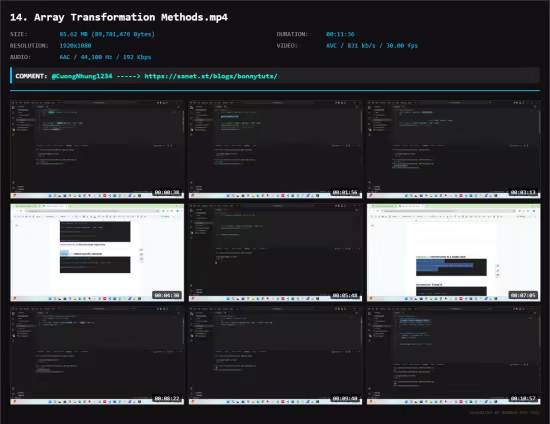
Task: Open the browser document thumbnail stamped 00:04:30
Action: point(97,253)
